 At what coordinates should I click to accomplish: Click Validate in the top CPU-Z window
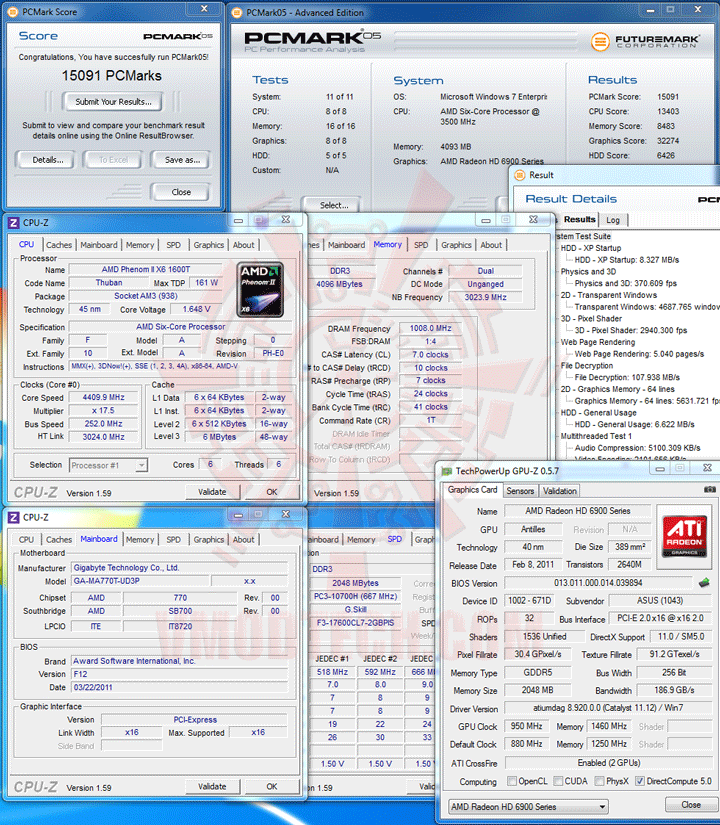click(213, 492)
